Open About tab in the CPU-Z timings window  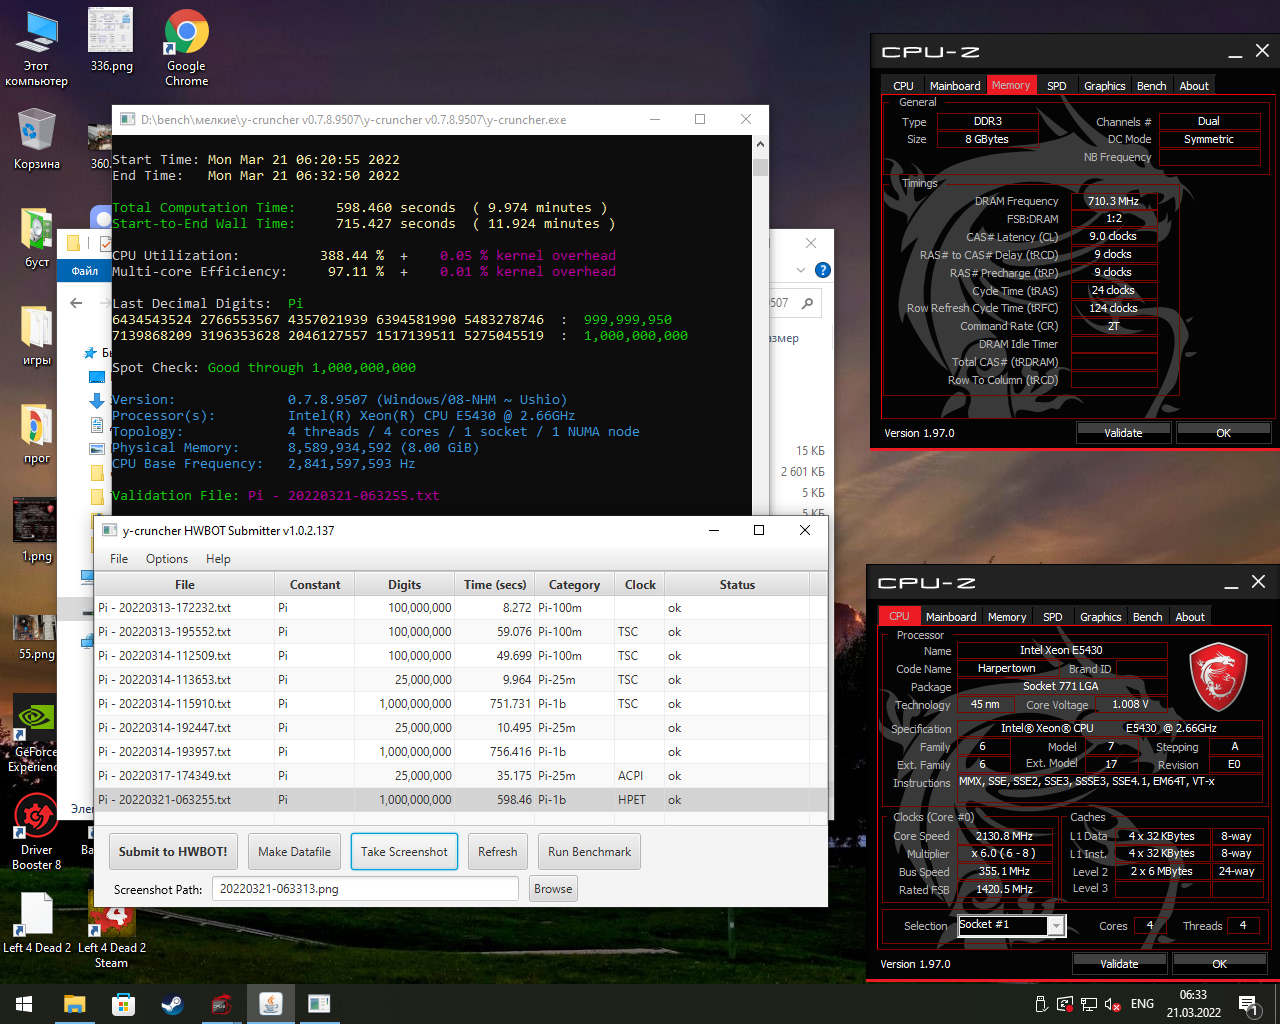point(1194,86)
